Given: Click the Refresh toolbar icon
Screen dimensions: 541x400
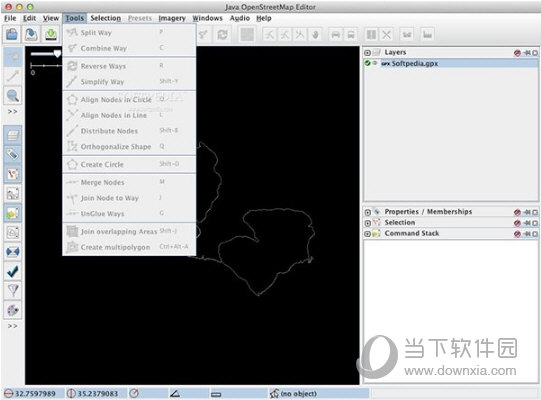Looking at the screenshot, I should pos(222,35).
